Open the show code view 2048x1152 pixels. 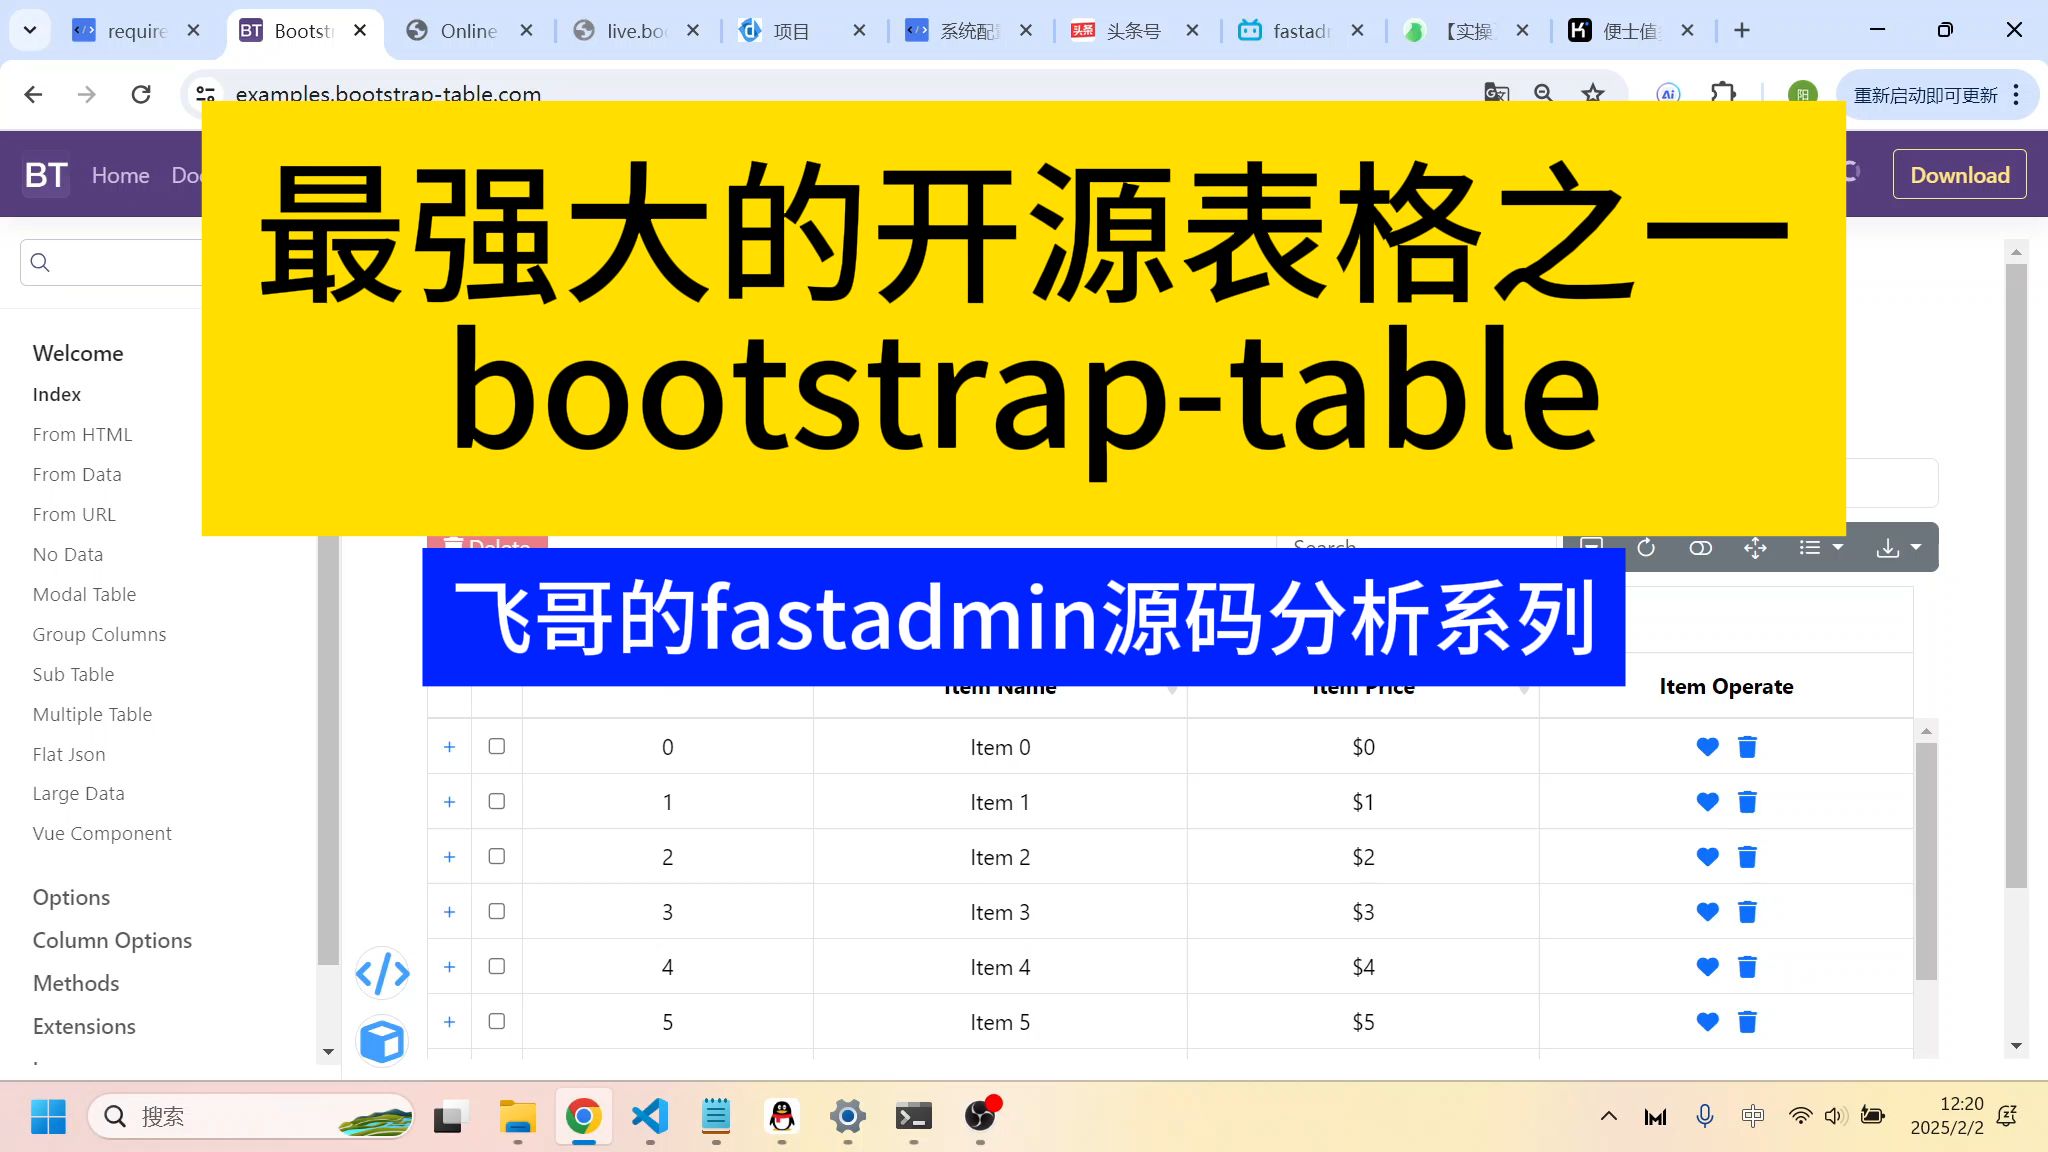coord(382,973)
